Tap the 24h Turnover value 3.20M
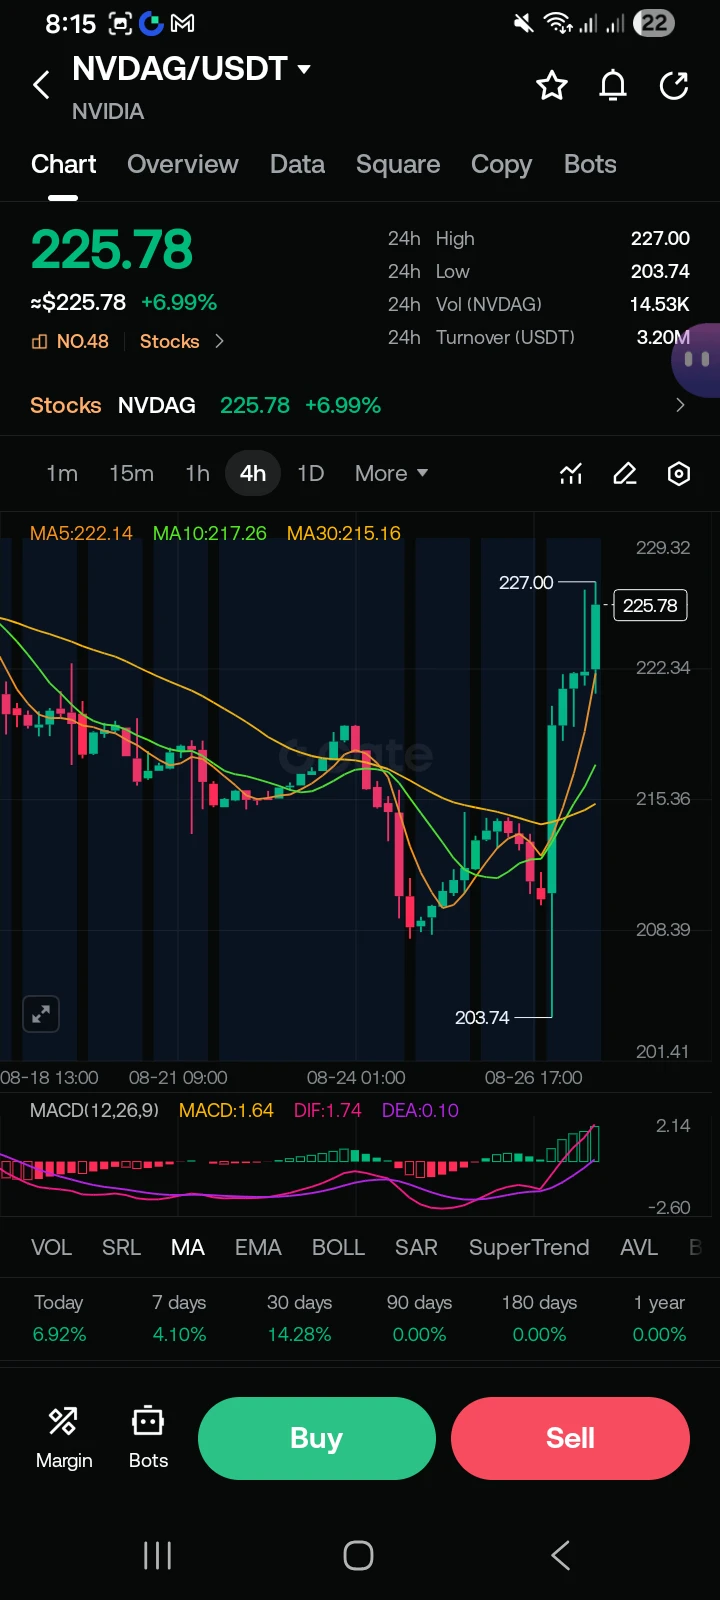Viewport: 720px width, 1600px height. (x=663, y=337)
